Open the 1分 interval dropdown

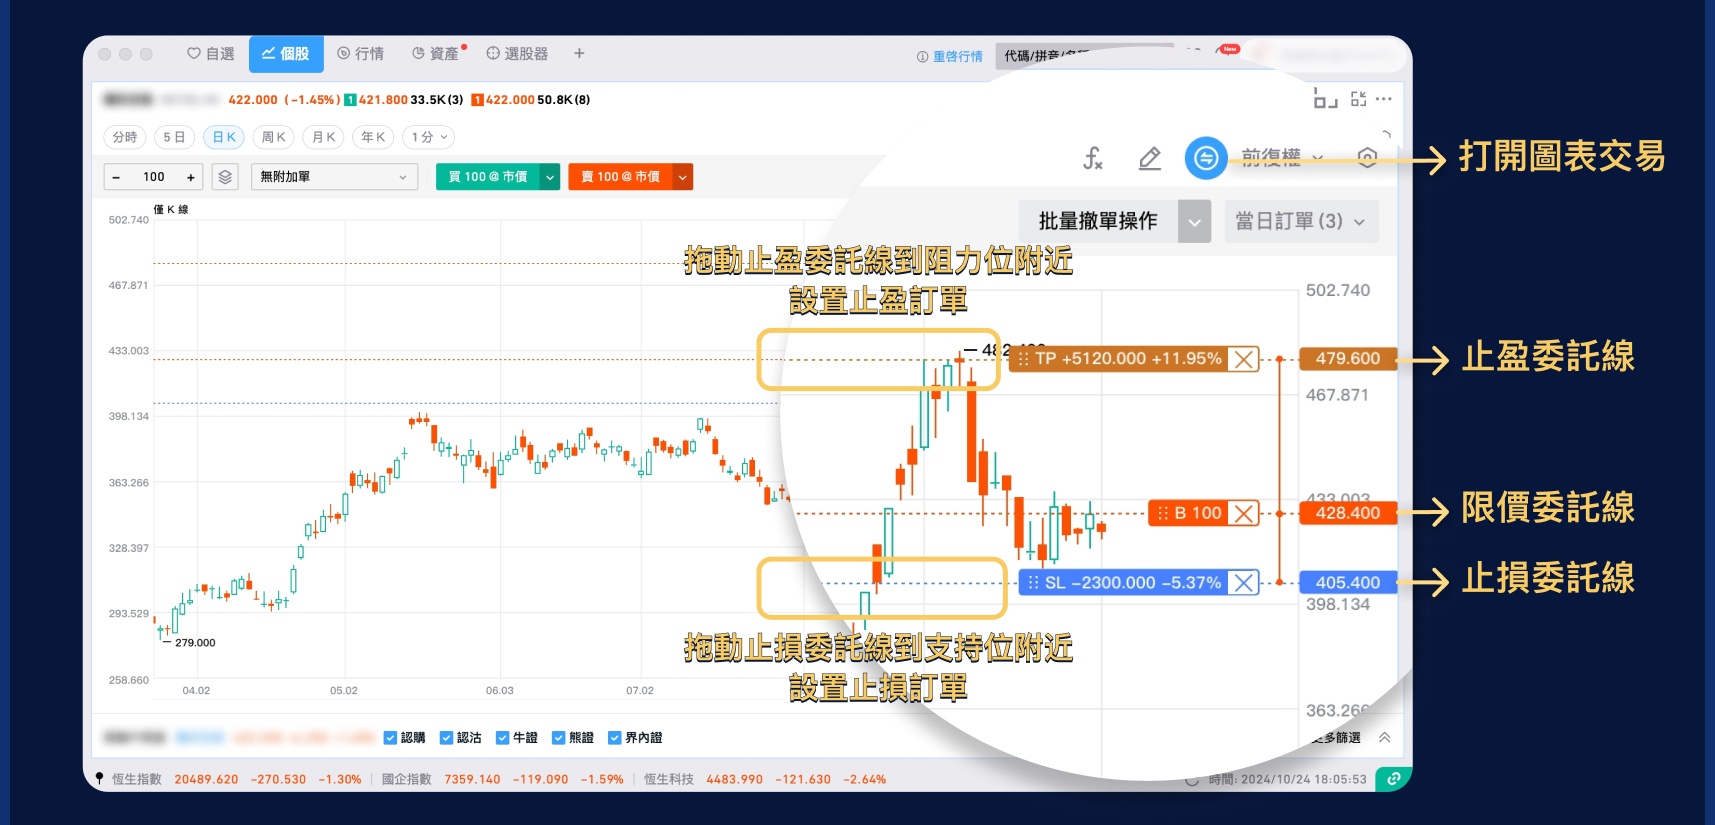click(x=429, y=137)
